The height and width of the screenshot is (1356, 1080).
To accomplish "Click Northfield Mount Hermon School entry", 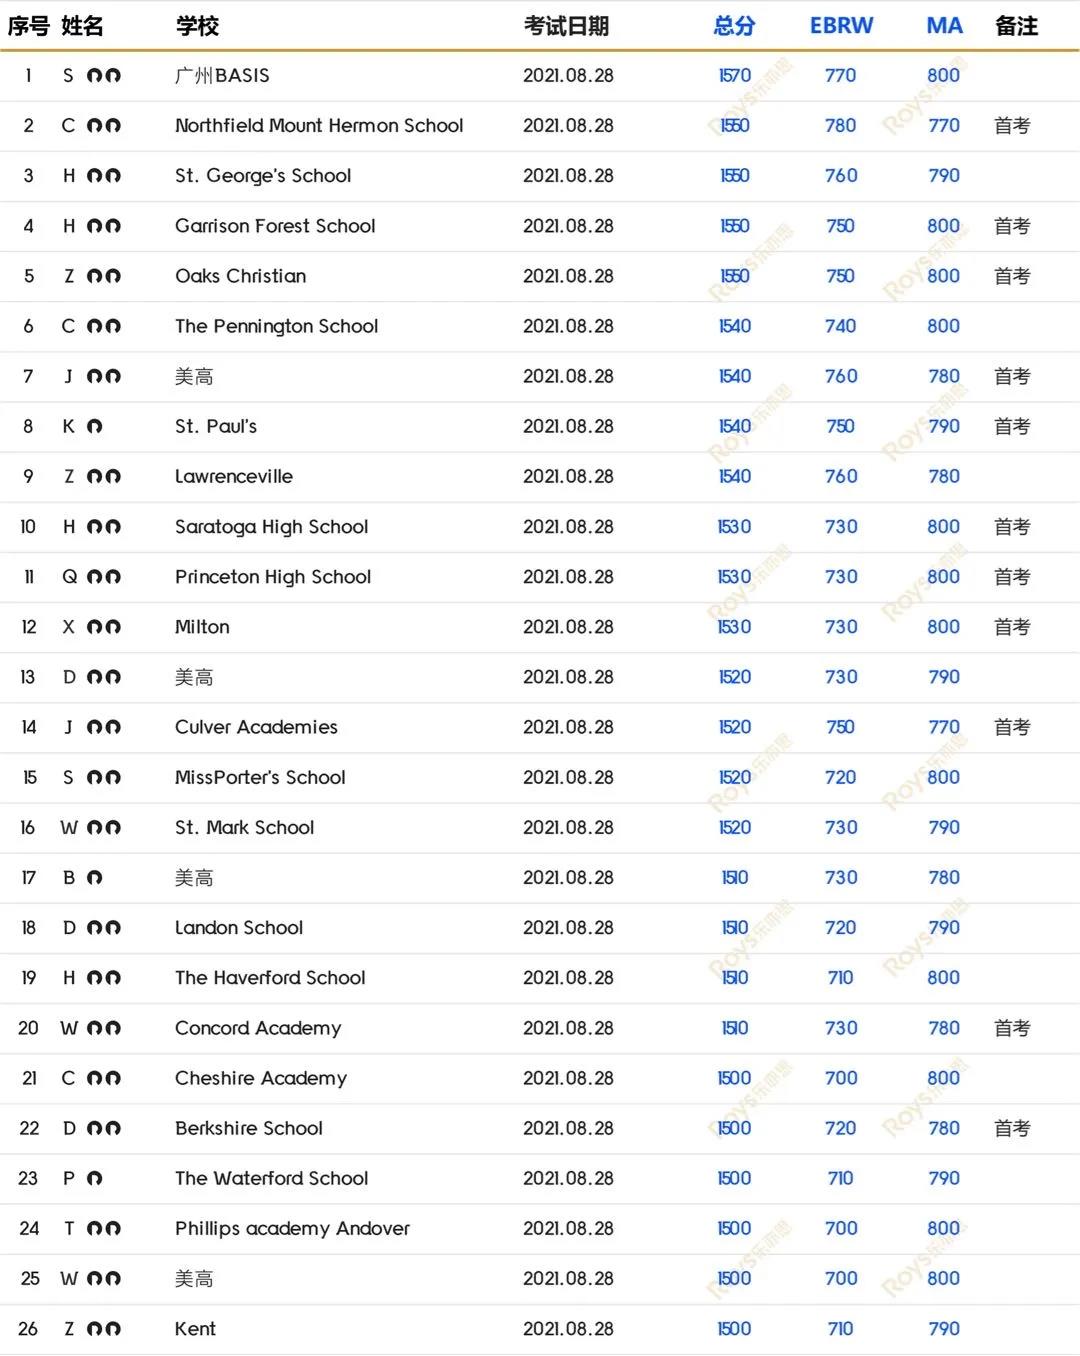I will pyautogui.click(x=319, y=126).
